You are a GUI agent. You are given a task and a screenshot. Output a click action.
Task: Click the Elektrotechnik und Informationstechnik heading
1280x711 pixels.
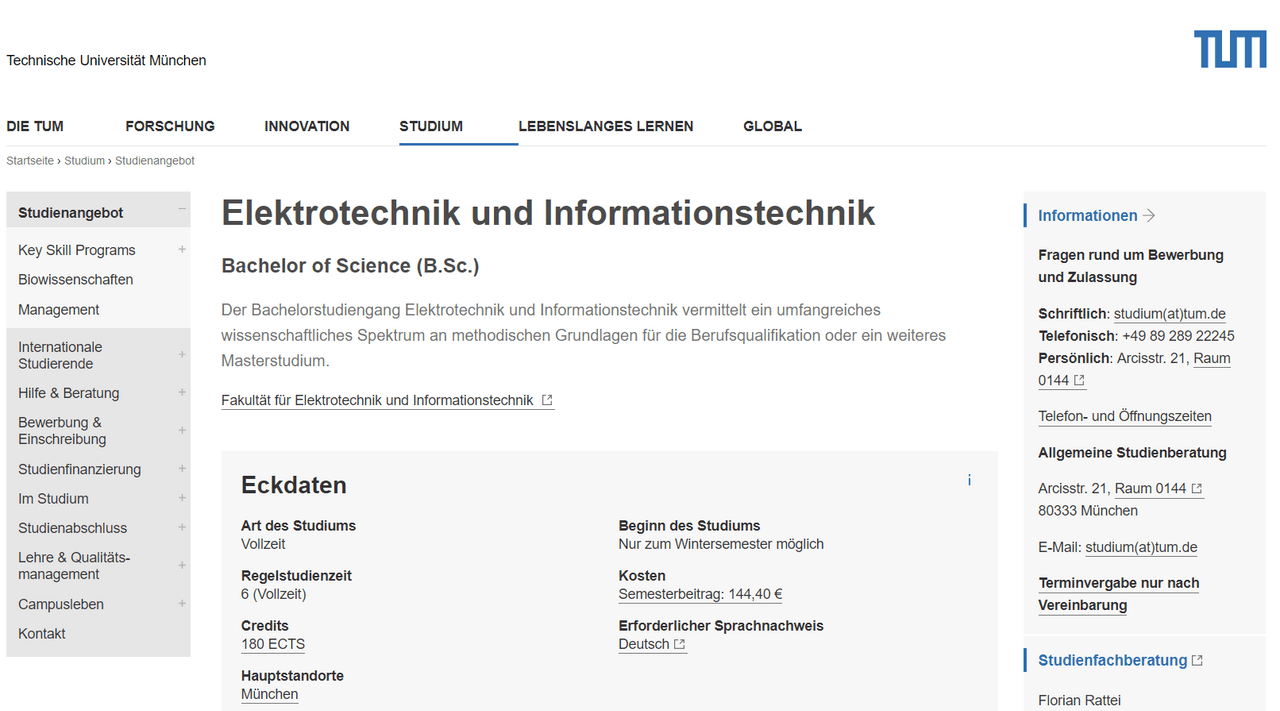tap(548, 213)
